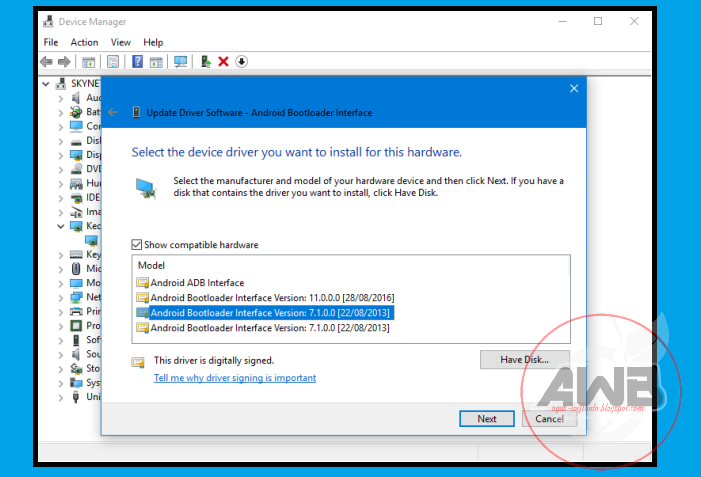Uncheck Show compatible hardware checkbox
Image resolution: width=701 pixels, height=477 pixels.
136,245
